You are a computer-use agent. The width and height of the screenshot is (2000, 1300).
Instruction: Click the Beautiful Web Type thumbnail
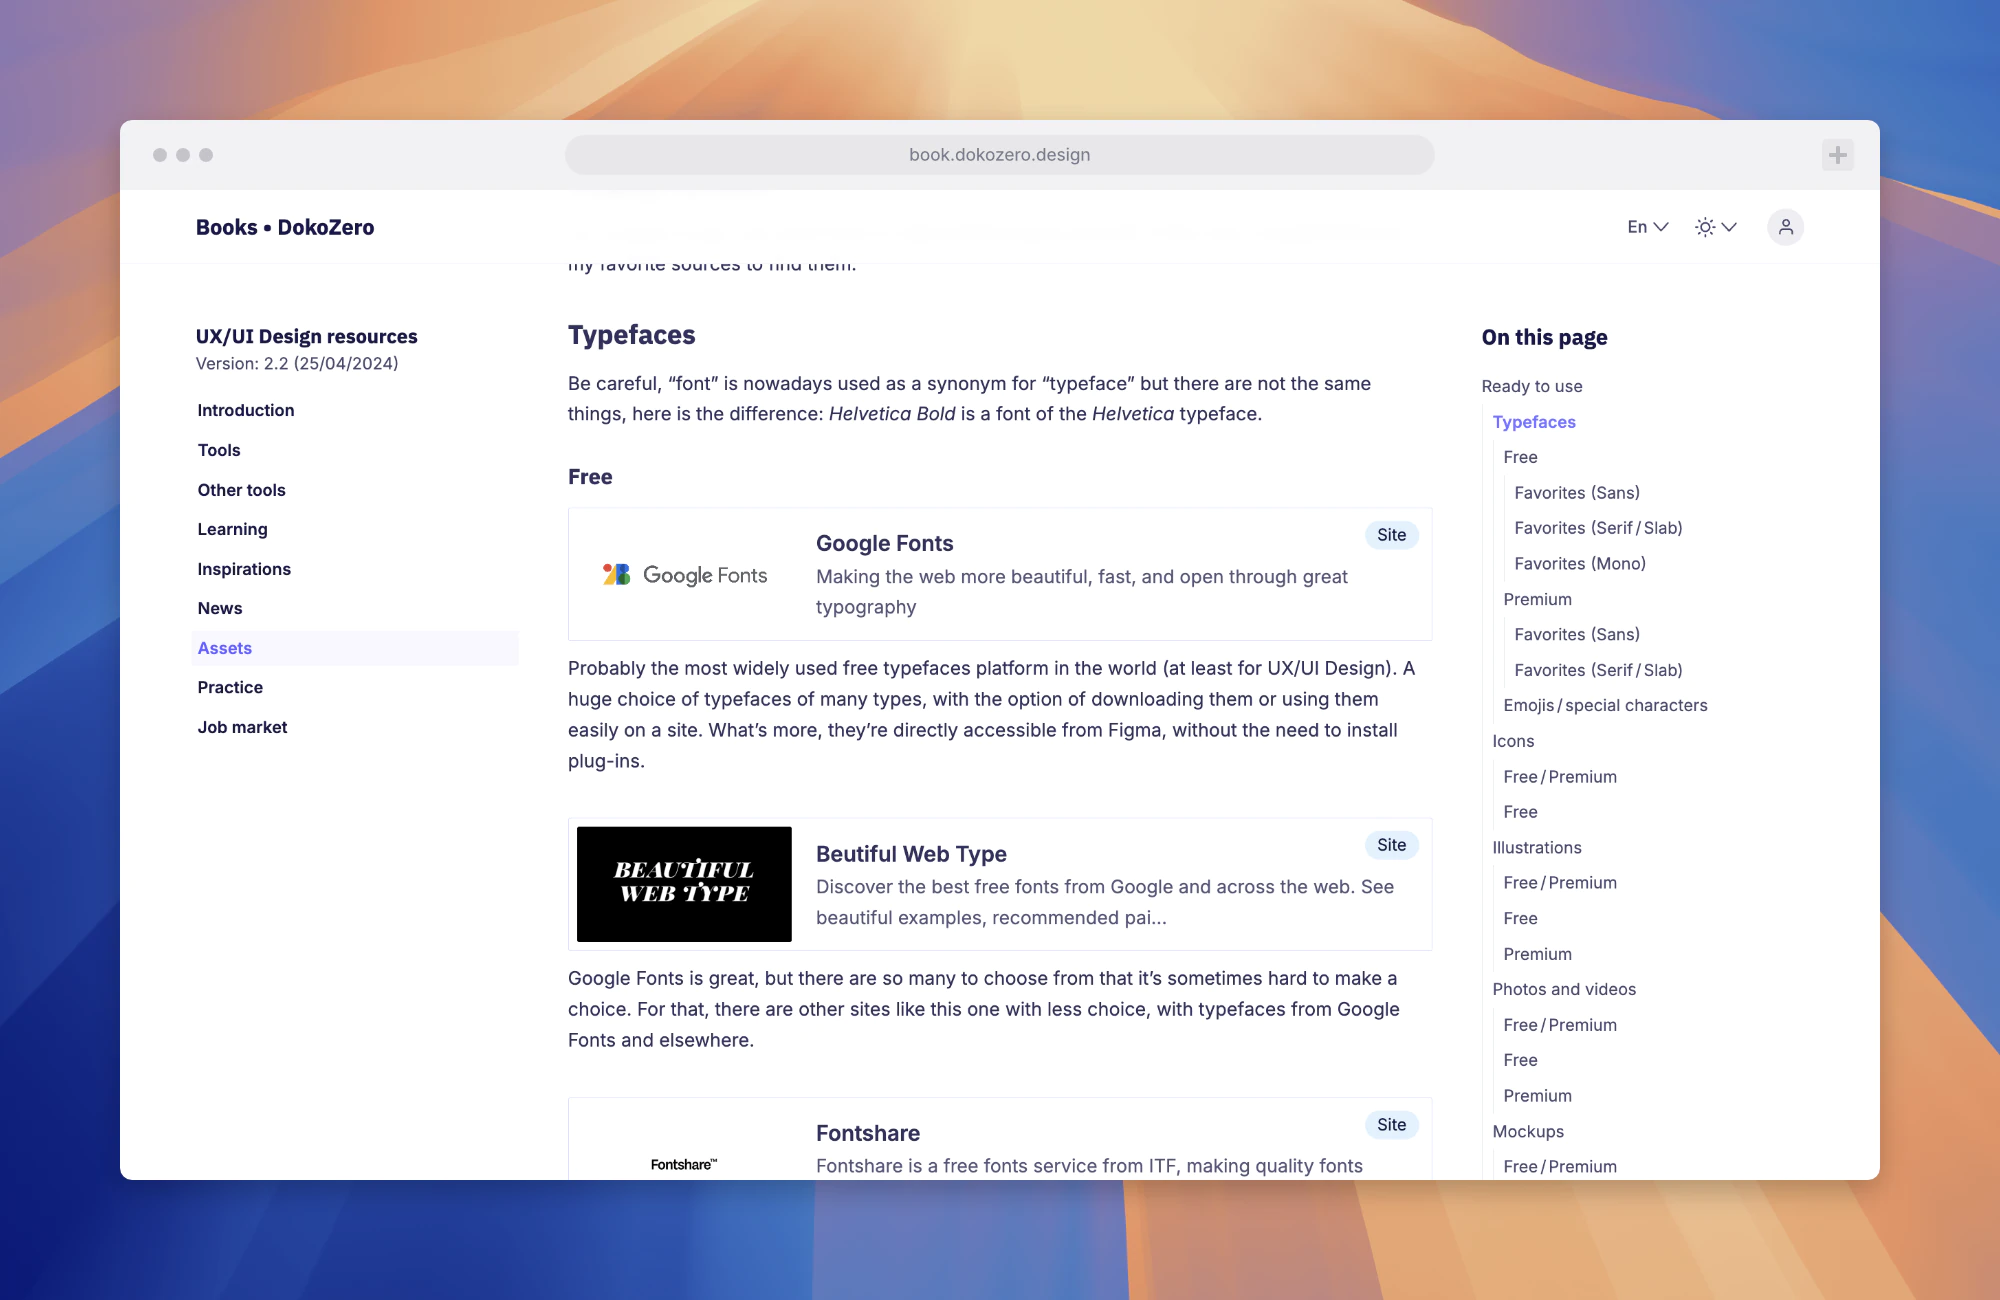[684, 884]
